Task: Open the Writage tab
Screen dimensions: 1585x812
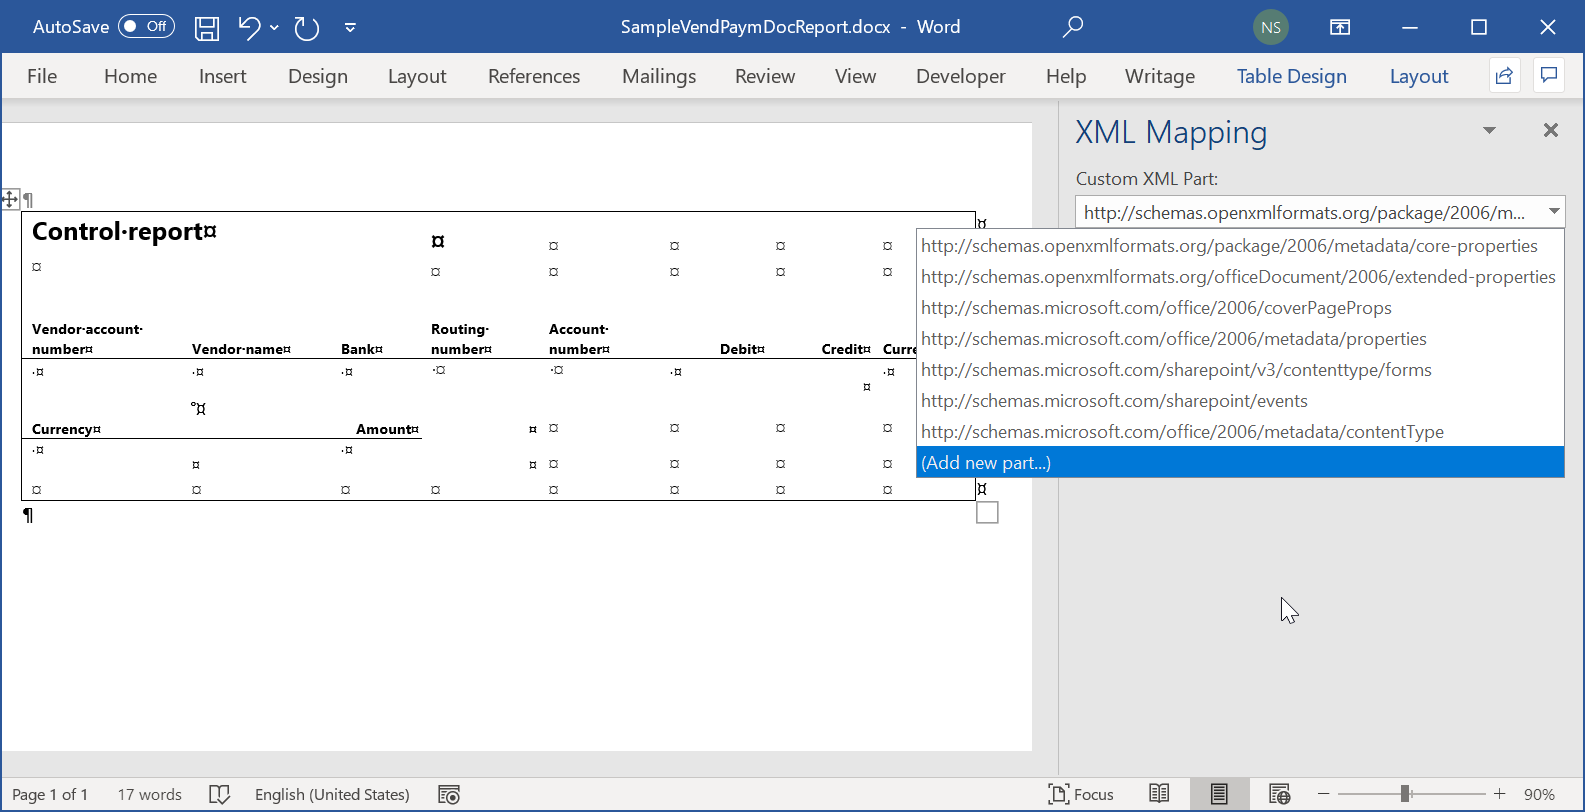Action: click(1160, 76)
